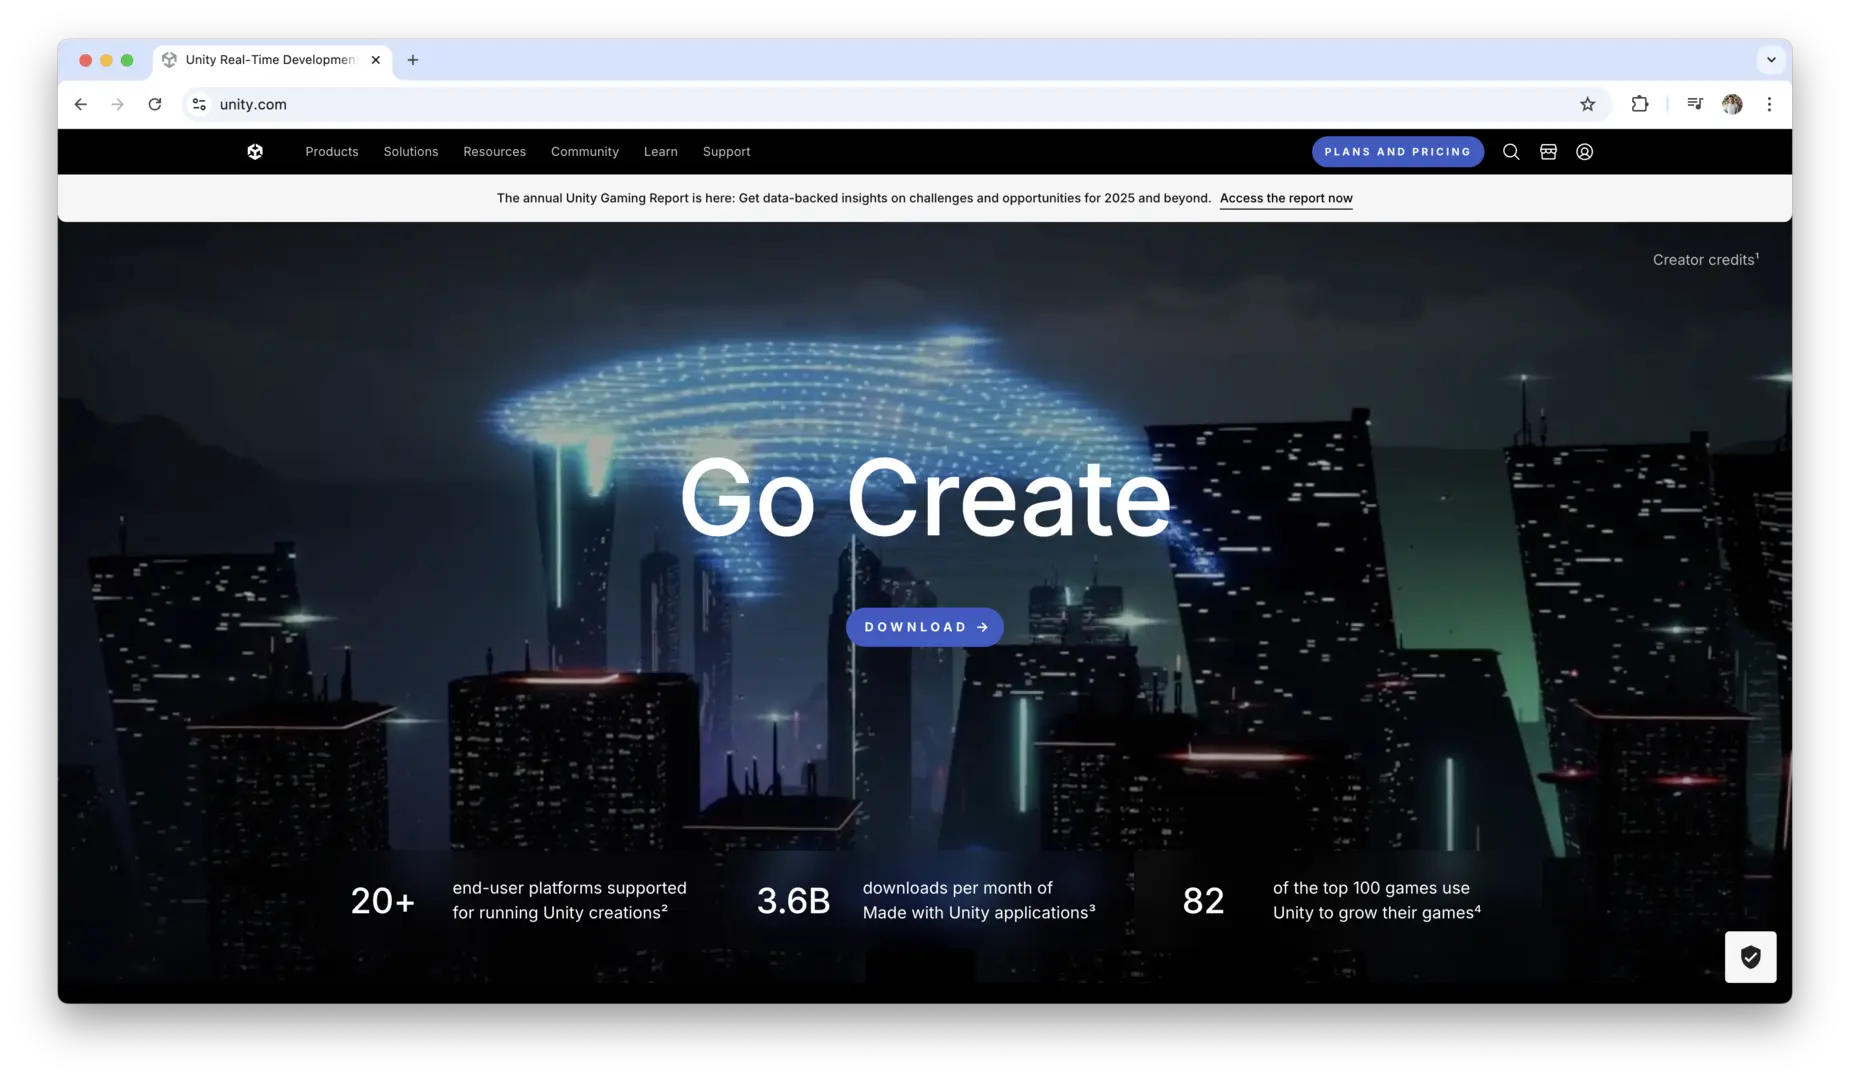Open the account profile icon in navbar
Image resolution: width=1850 pixels, height=1080 pixels.
click(x=1585, y=152)
